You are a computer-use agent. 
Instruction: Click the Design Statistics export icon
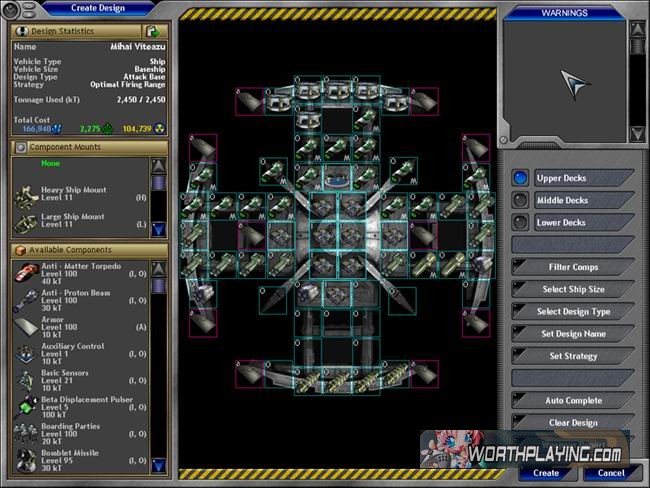(151, 32)
